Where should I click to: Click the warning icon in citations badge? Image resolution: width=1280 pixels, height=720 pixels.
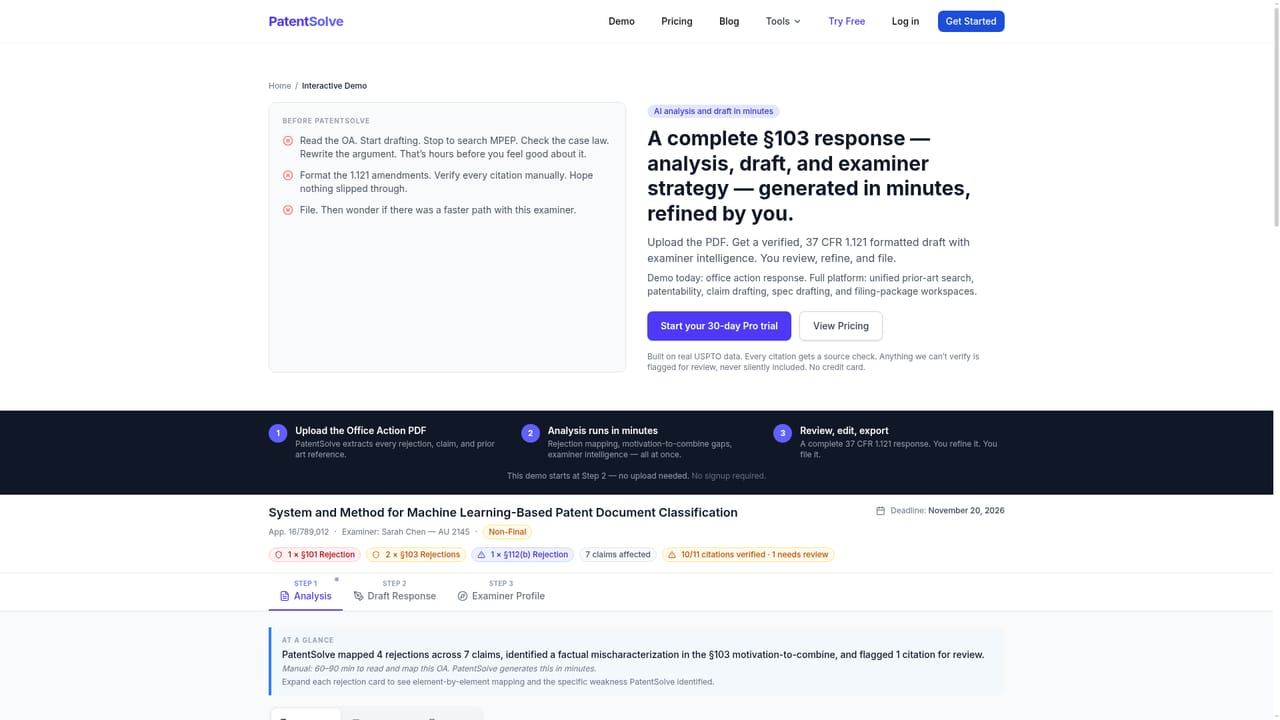click(672, 554)
